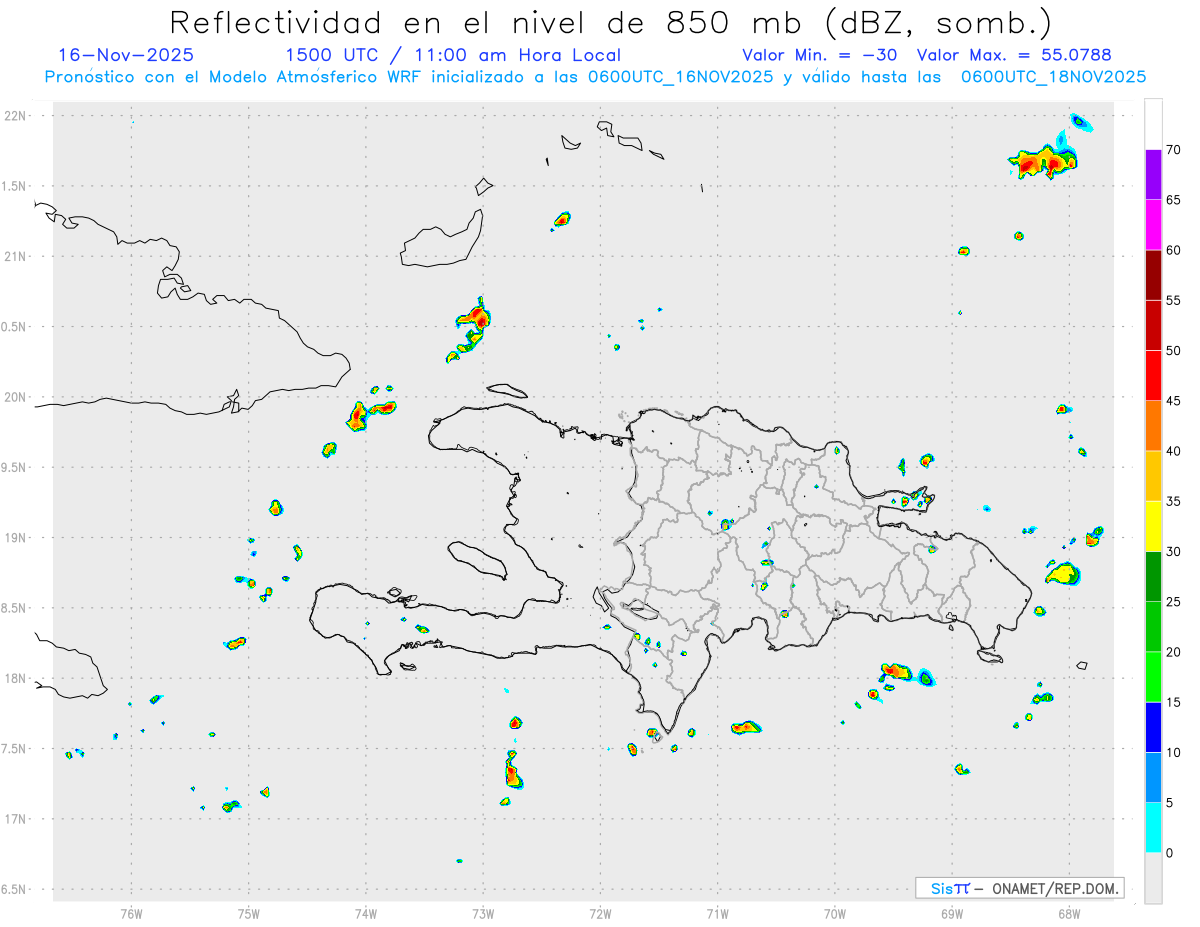Click the colorbar scale label '0'
Screen dimensions: 1200x927
pyautogui.click(x=1171, y=853)
